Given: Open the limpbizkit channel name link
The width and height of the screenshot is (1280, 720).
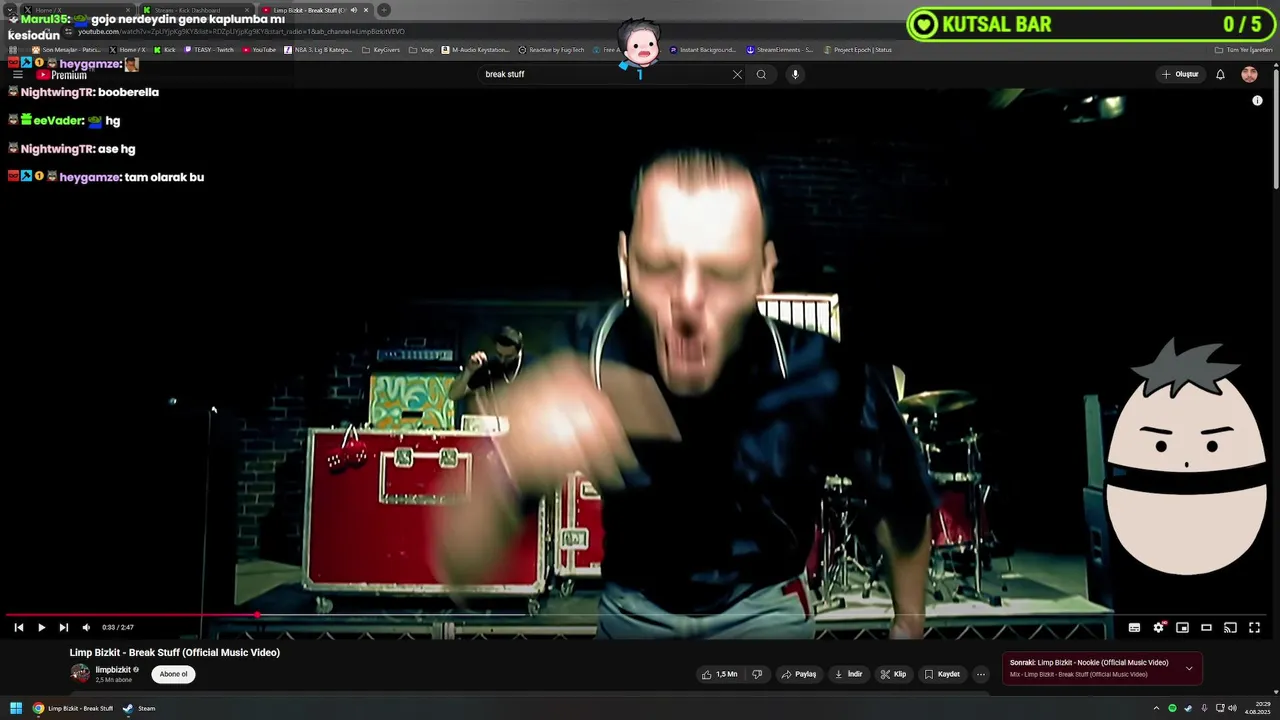Looking at the screenshot, I should [x=113, y=670].
